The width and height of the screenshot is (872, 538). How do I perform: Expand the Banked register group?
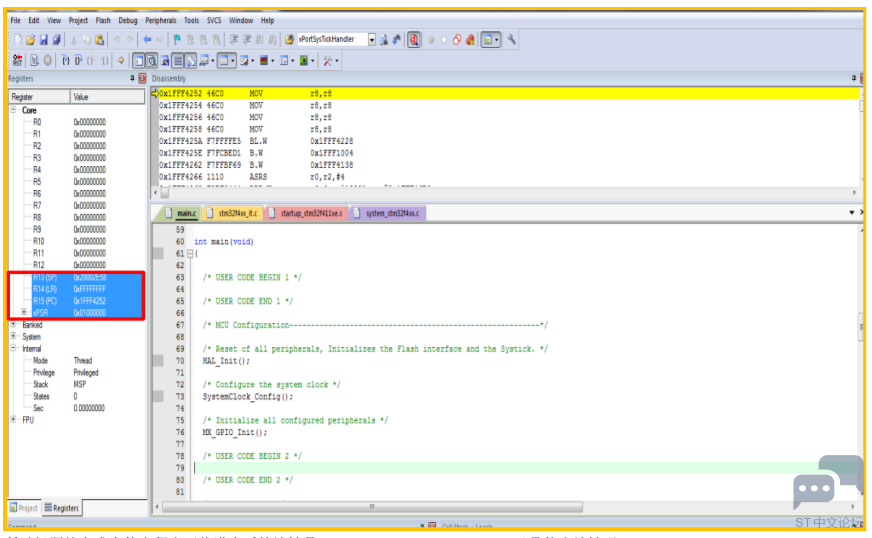pos(13,325)
